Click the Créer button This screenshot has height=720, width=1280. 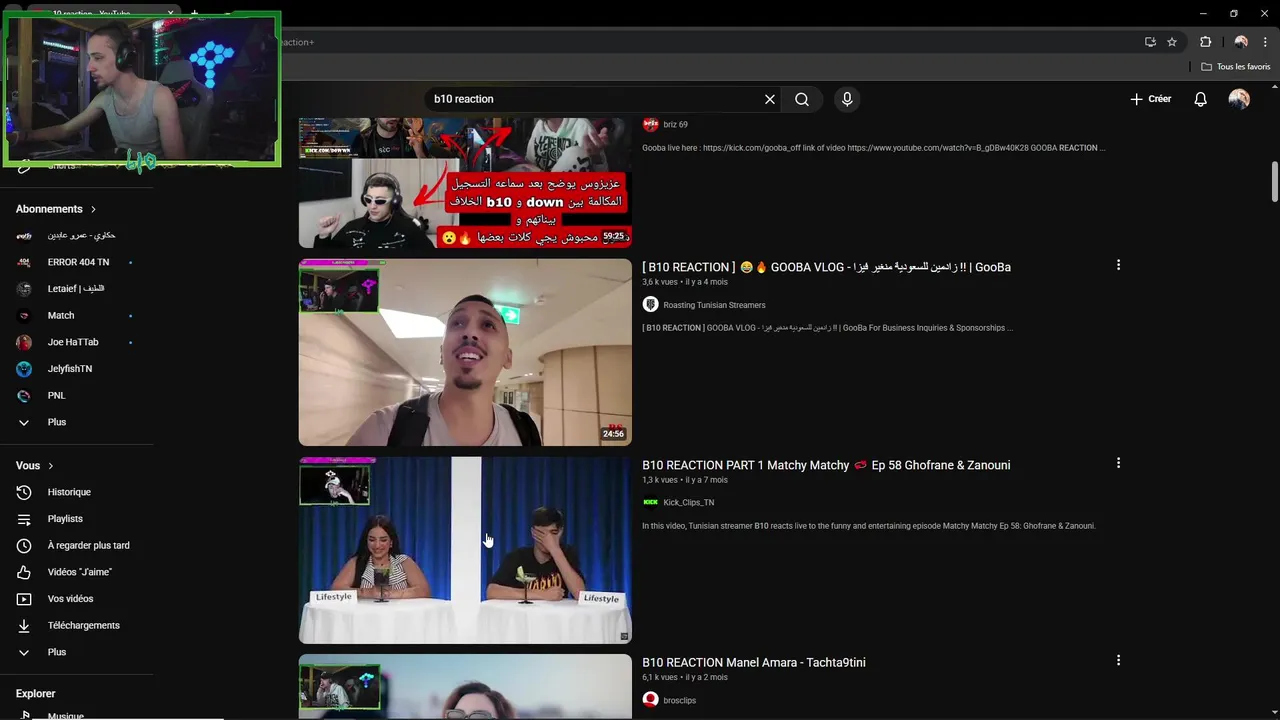tap(1150, 99)
